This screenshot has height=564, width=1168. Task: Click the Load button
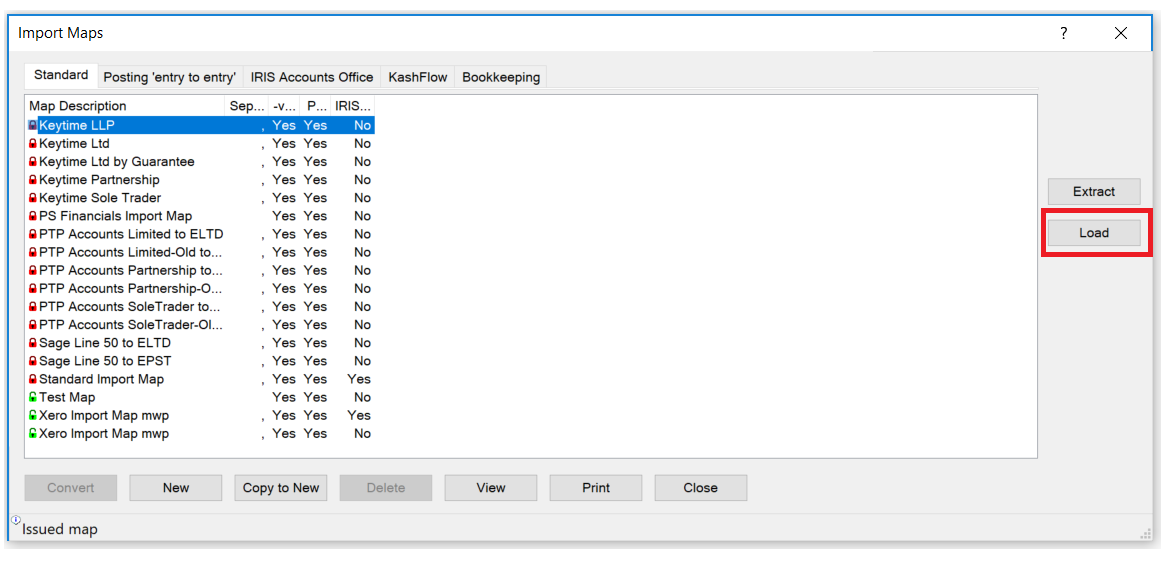tap(1094, 232)
